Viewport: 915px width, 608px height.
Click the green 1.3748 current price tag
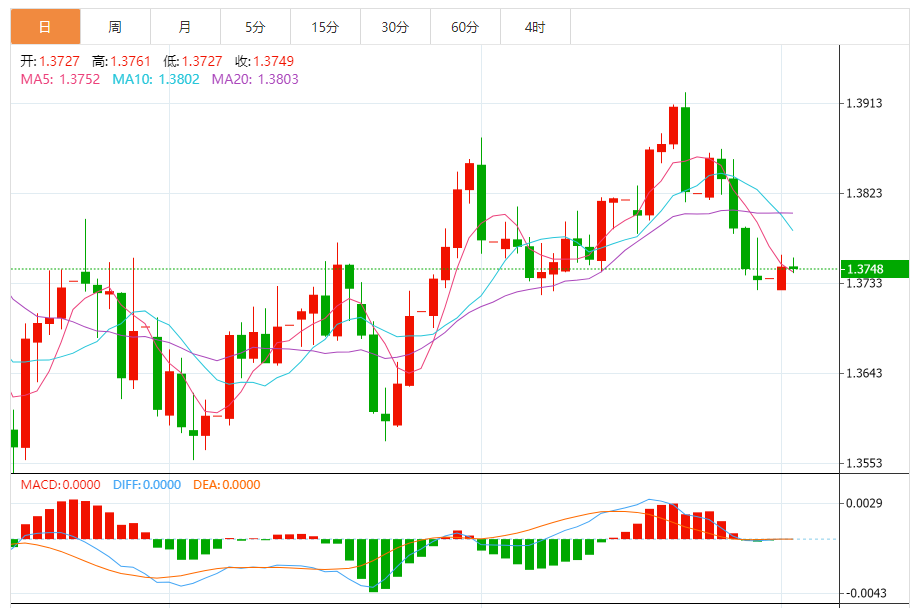(x=874, y=269)
